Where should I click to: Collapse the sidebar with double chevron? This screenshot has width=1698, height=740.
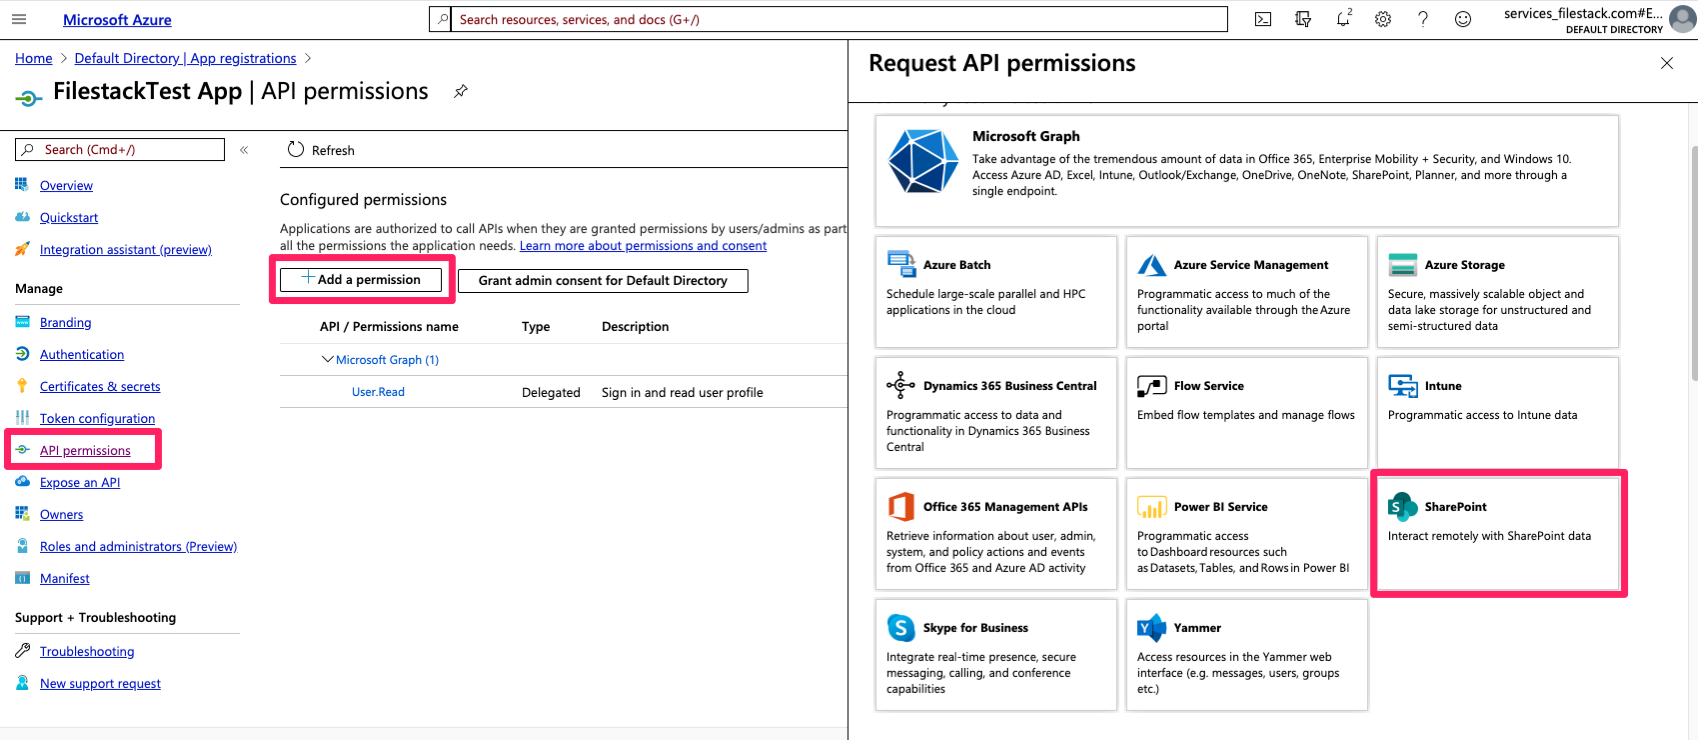click(x=244, y=150)
